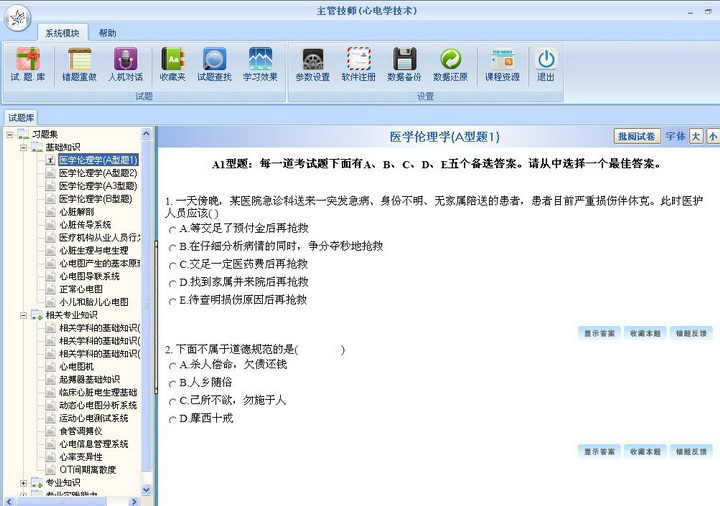Show answer for question 2
The width and height of the screenshot is (720, 506).
(x=599, y=452)
